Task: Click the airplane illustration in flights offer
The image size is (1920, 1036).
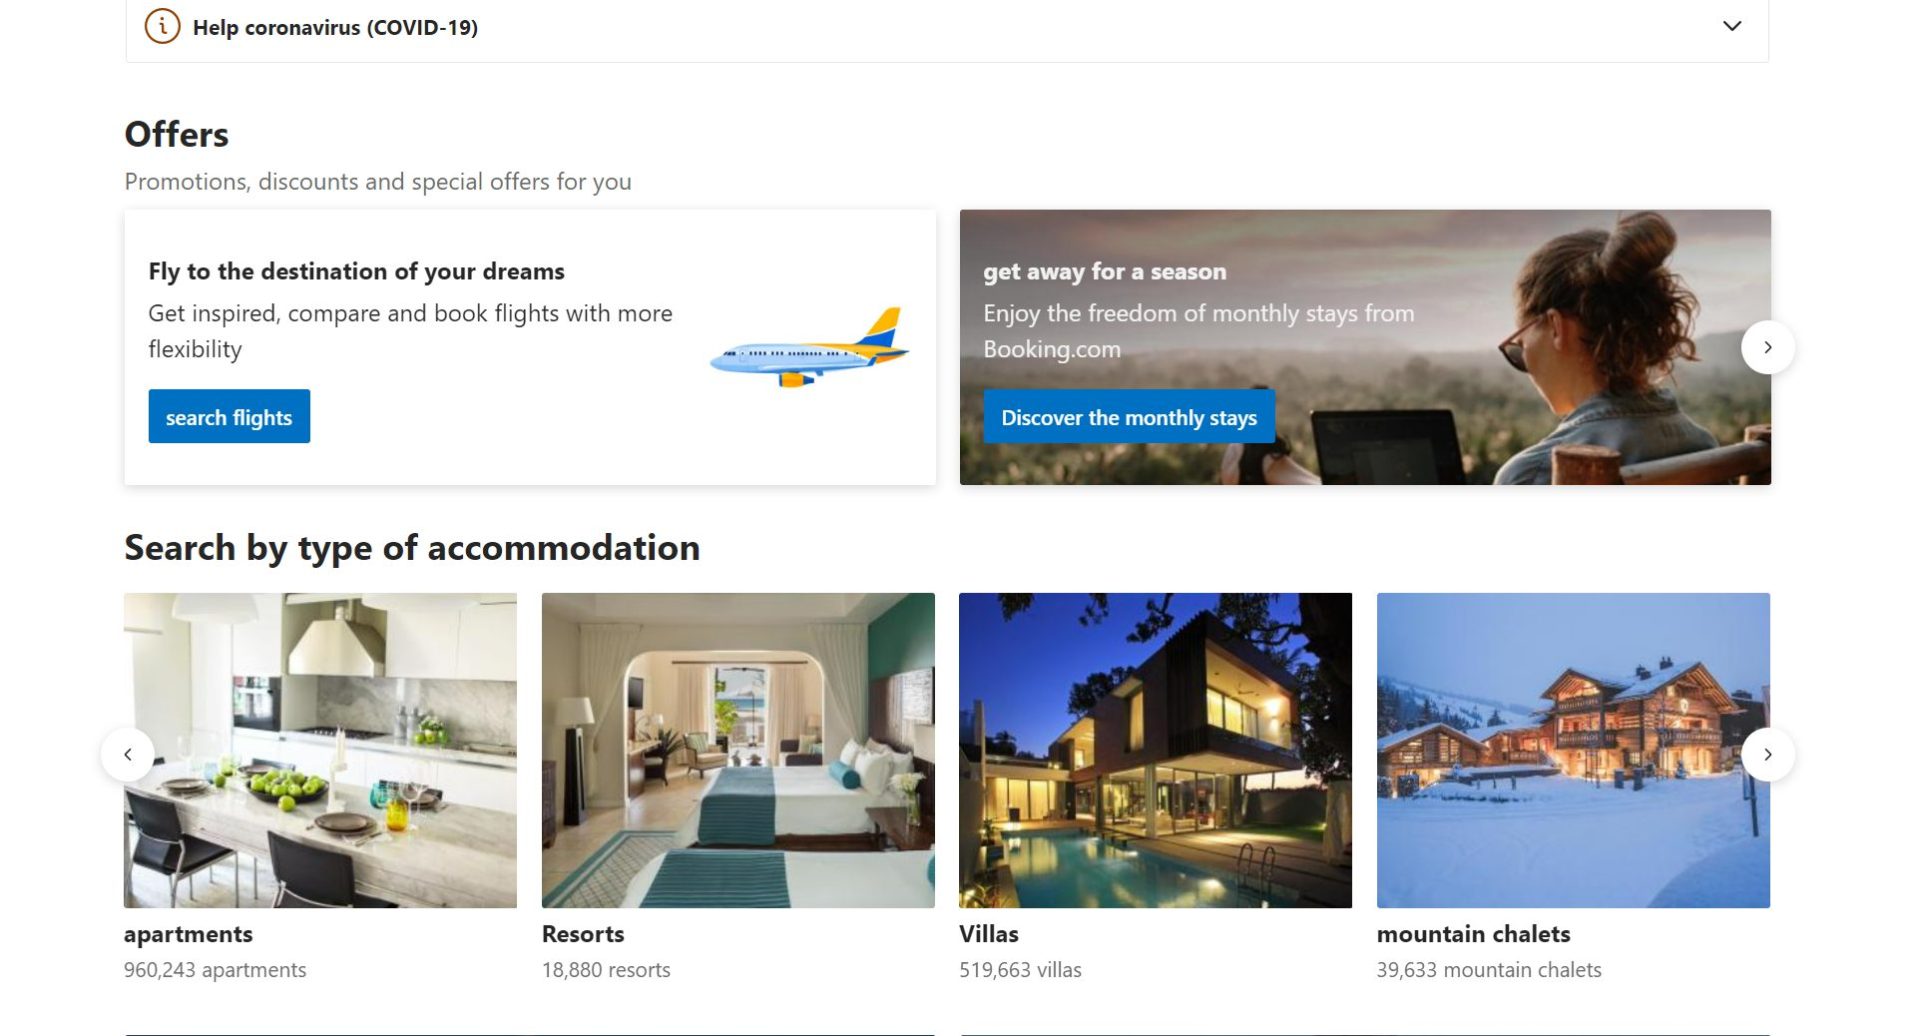Action: pyautogui.click(x=809, y=348)
